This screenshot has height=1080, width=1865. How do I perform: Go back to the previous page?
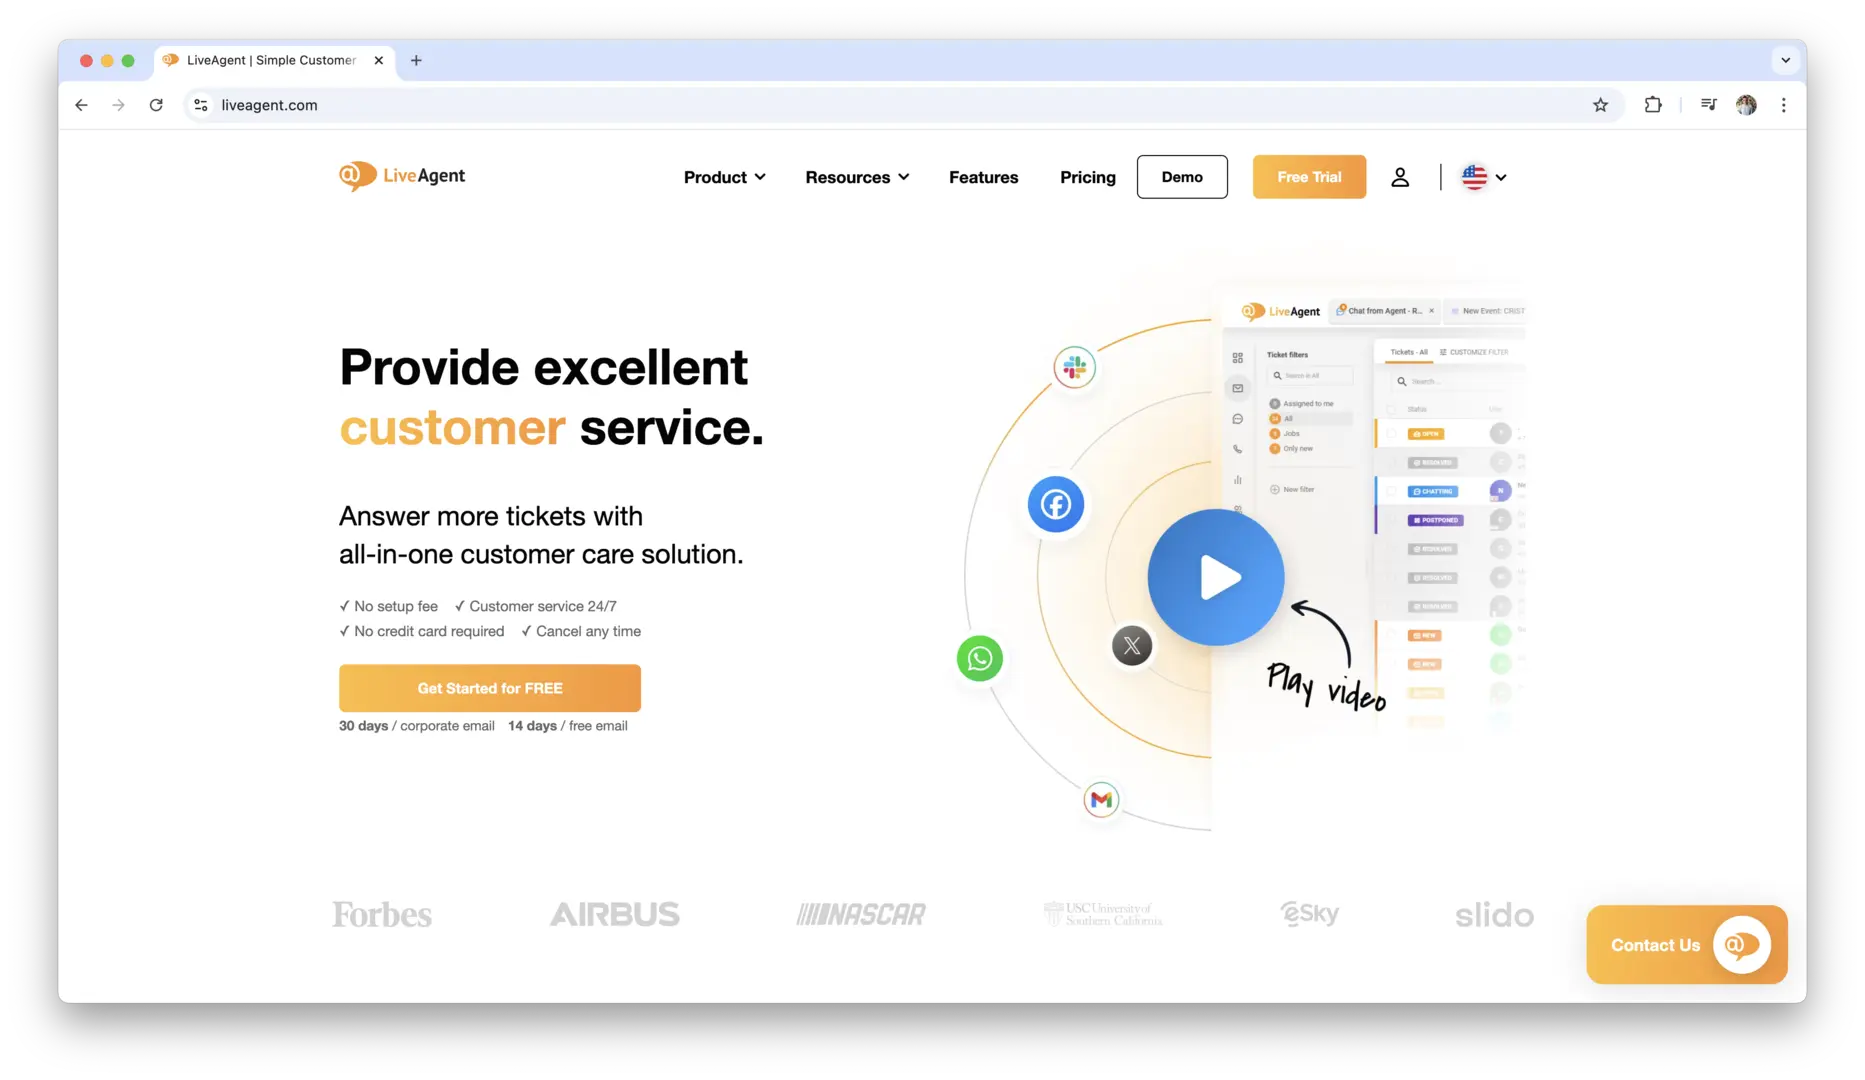(82, 105)
